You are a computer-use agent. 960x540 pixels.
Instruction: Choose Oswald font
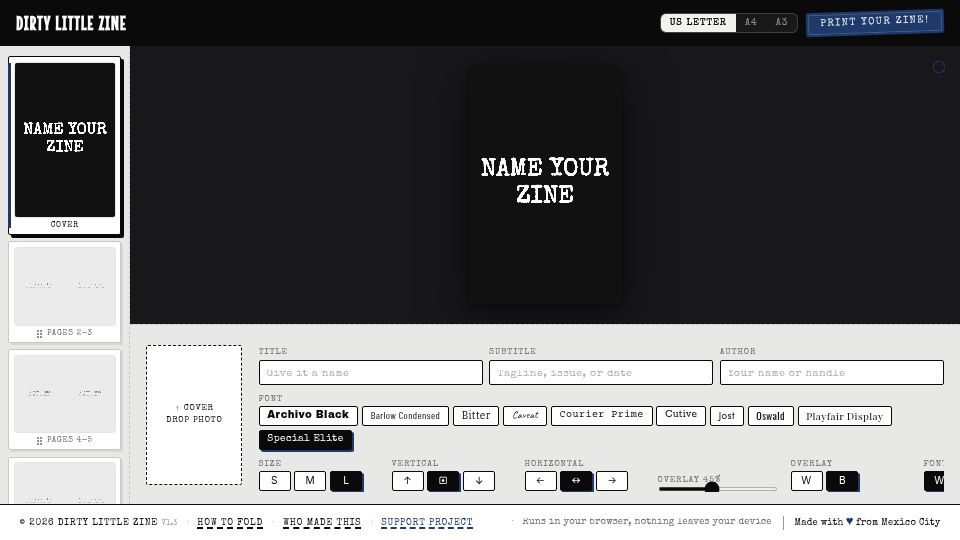pos(770,416)
